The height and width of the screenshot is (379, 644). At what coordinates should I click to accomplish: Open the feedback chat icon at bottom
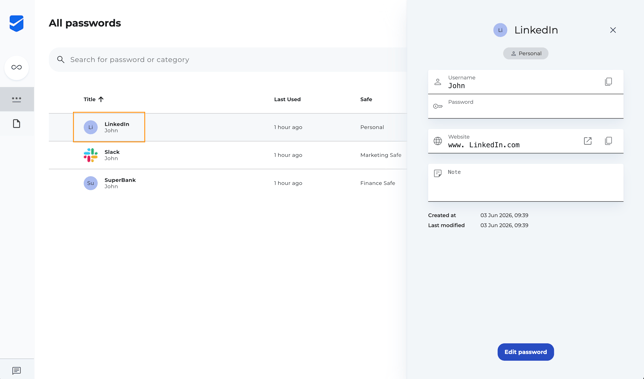point(16,371)
